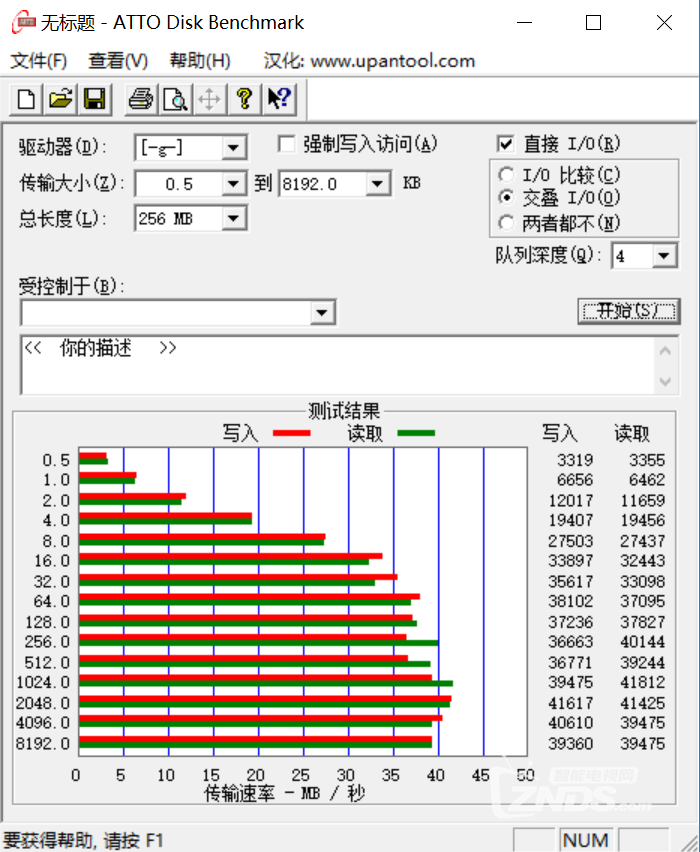This screenshot has height=852, width=700.
Task: Uncheck the 直接 I/O checkbox
Action: point(505,144)
